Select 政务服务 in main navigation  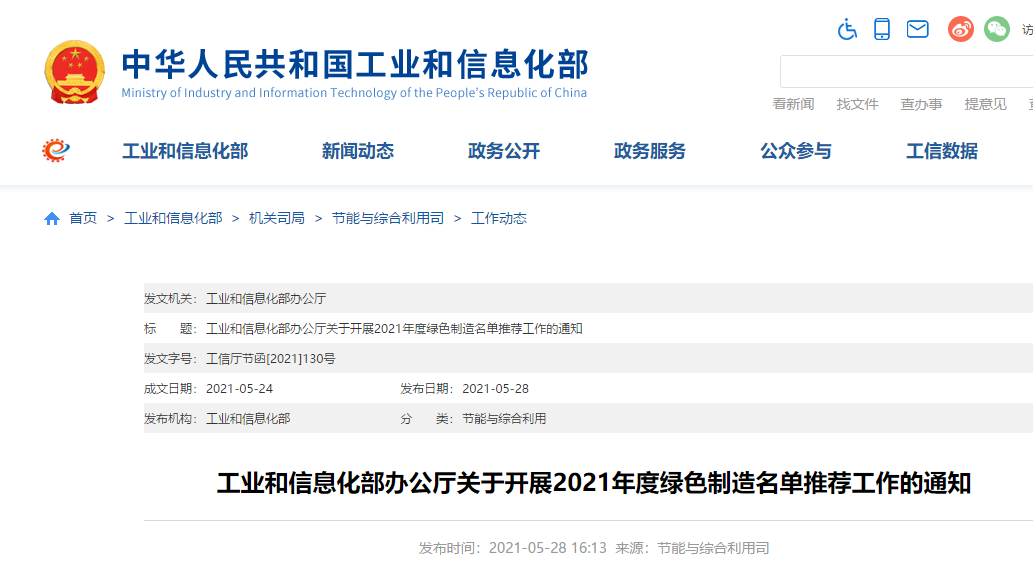[x=650, y=151]
